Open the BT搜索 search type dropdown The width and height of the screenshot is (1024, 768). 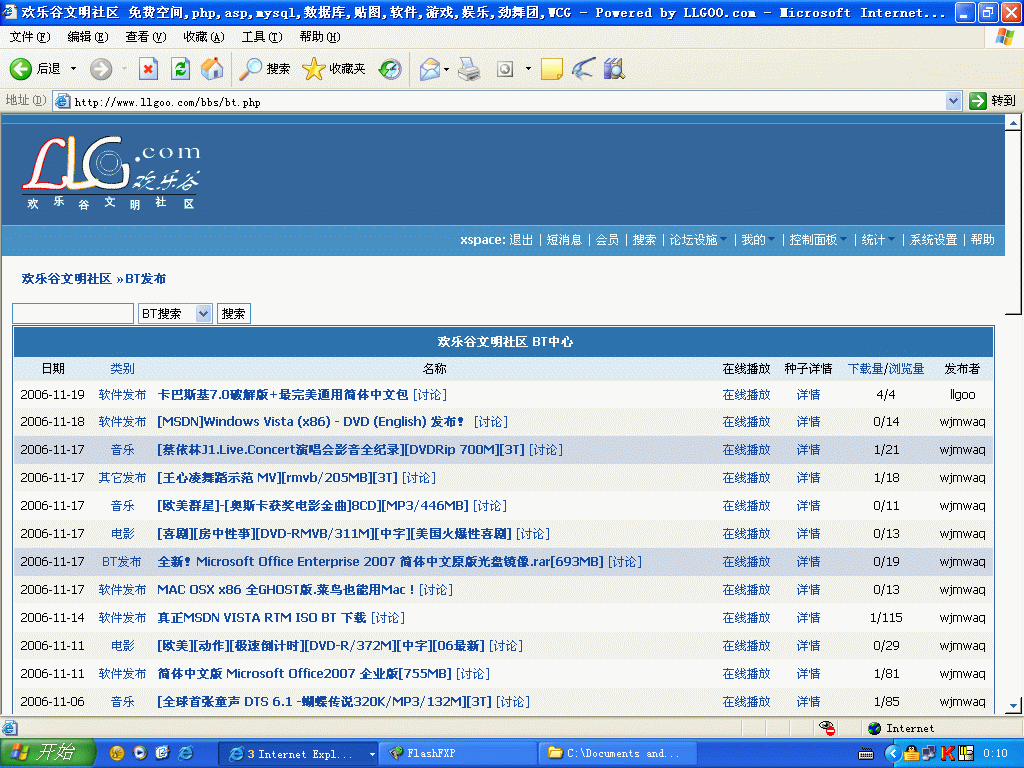(x=204, y=313)
